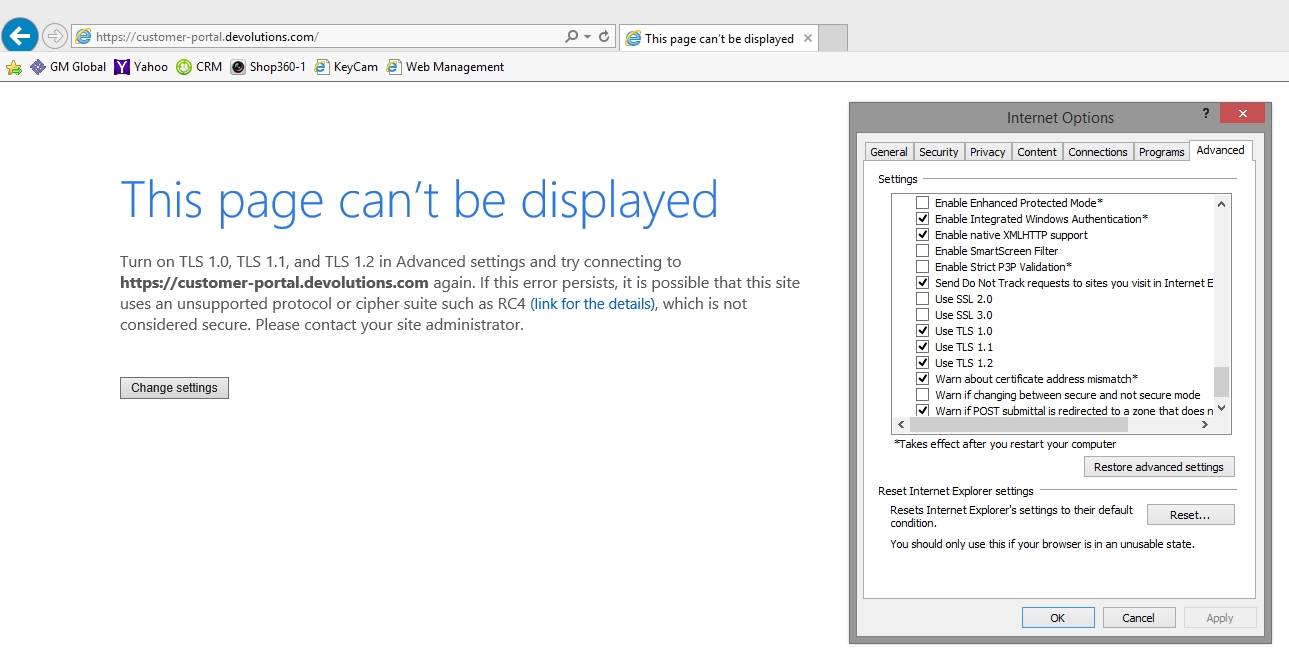The width and height of the screenshot is (1289, 665).
Task: Click the settings list scroll-down arrow
Action: [1222, 410]
